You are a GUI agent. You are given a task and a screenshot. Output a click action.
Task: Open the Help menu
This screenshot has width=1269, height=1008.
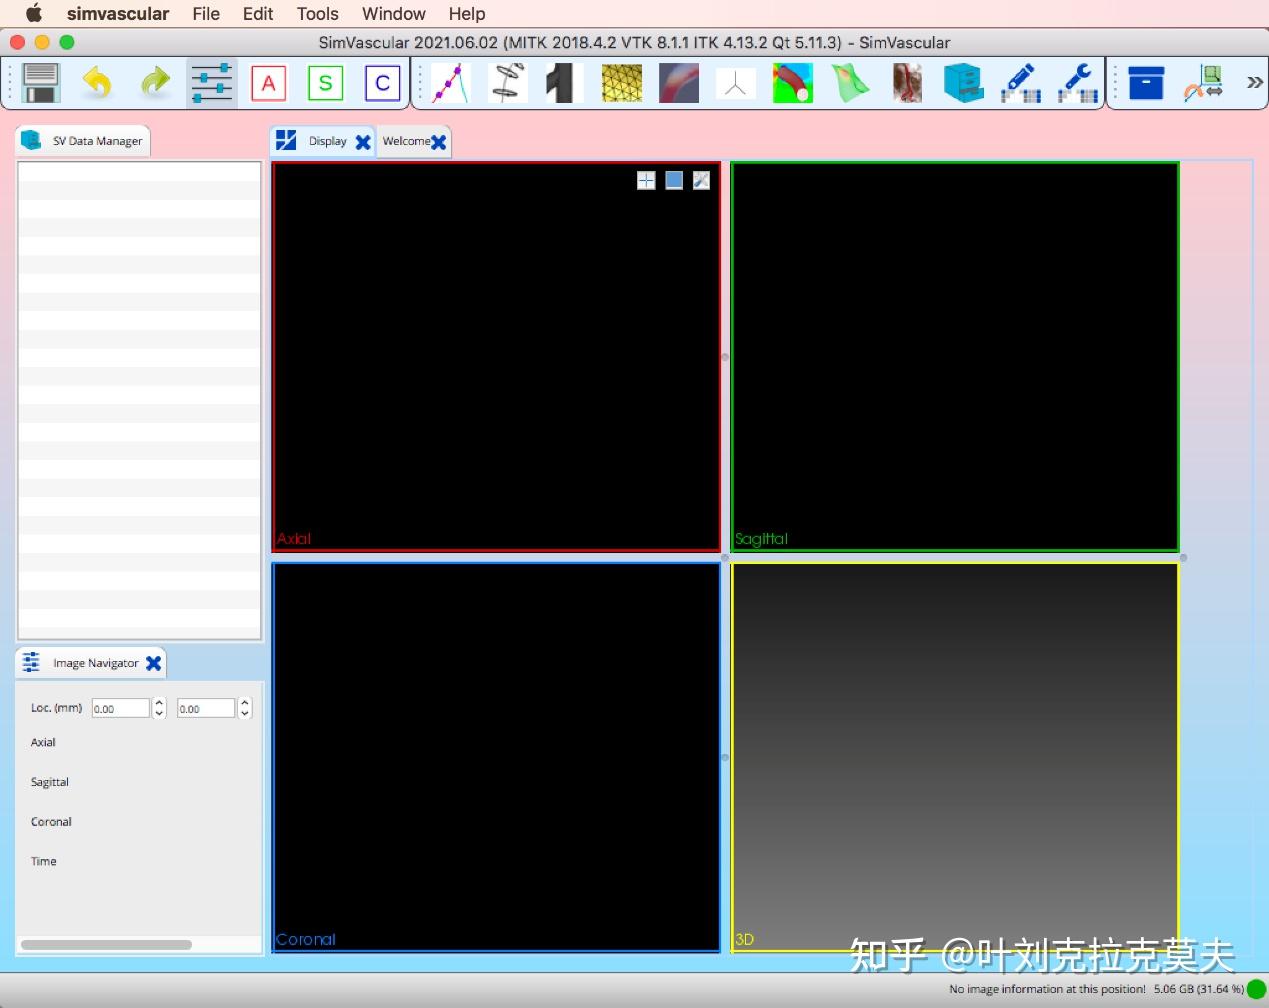467,14
